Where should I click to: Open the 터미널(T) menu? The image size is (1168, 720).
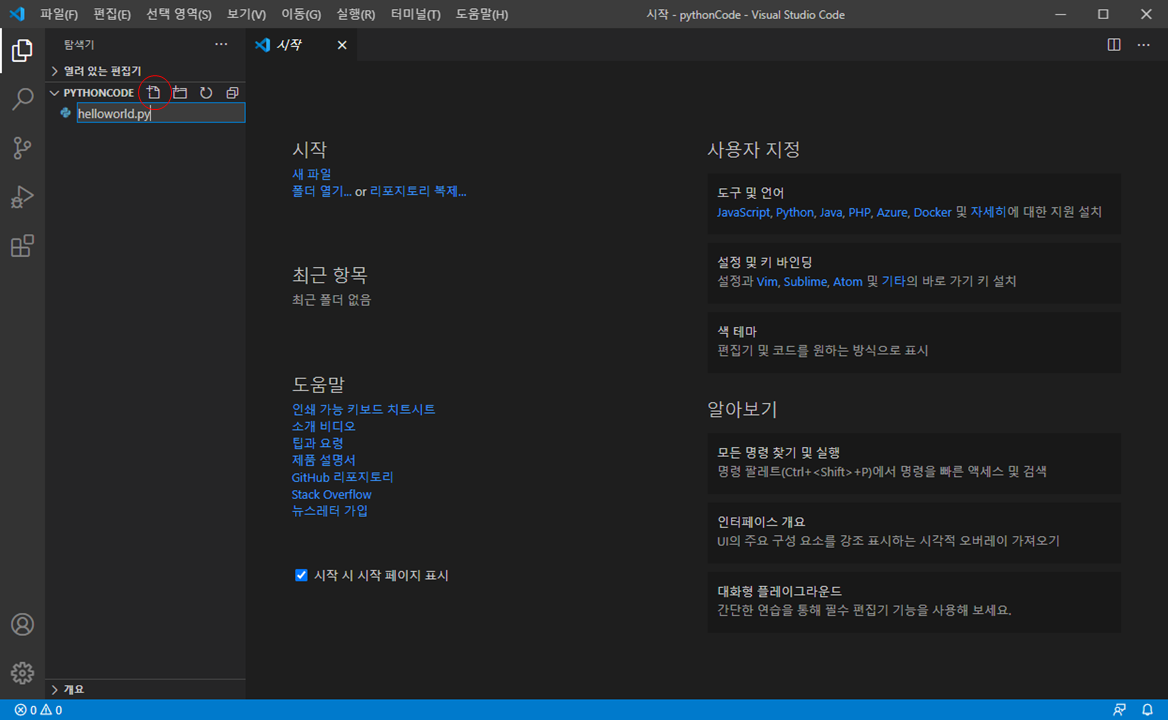click(416, 14)
